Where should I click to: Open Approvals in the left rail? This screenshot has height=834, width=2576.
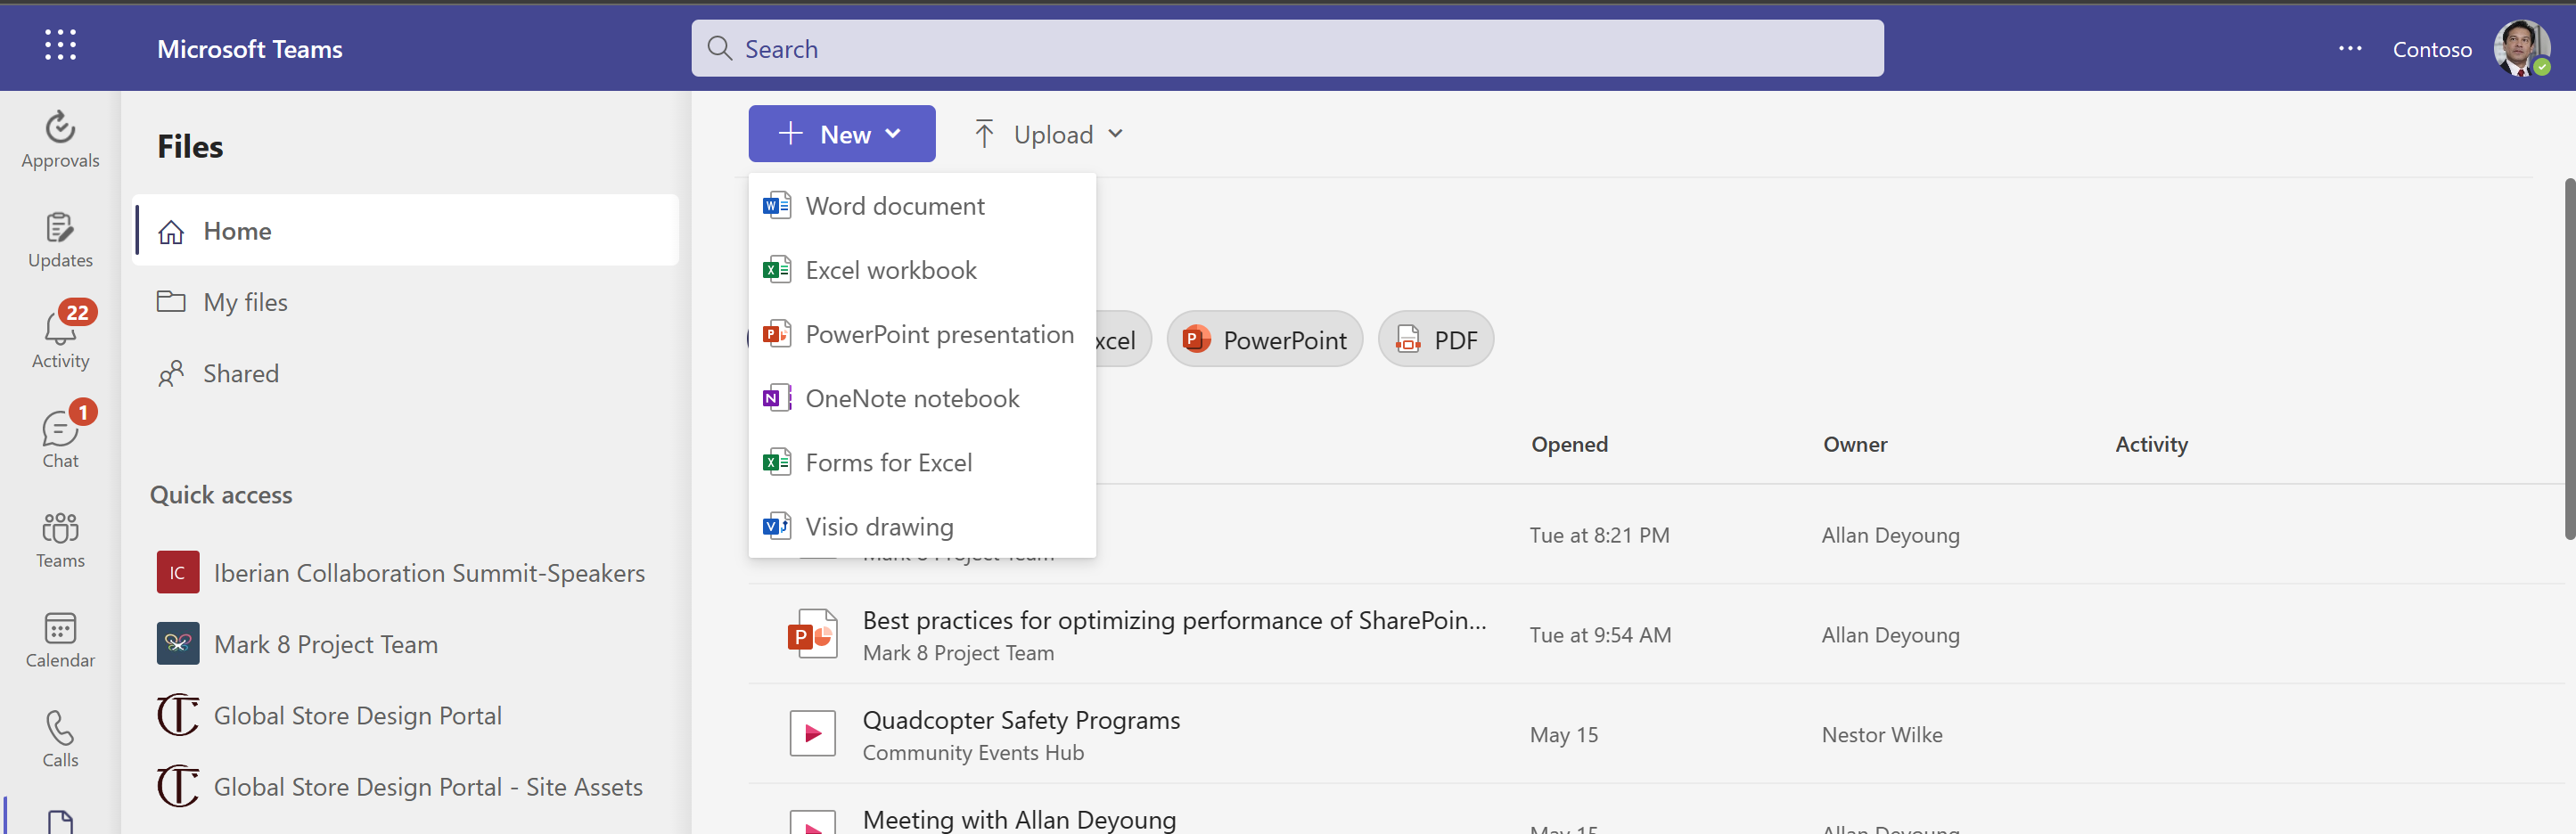(60, 140)
